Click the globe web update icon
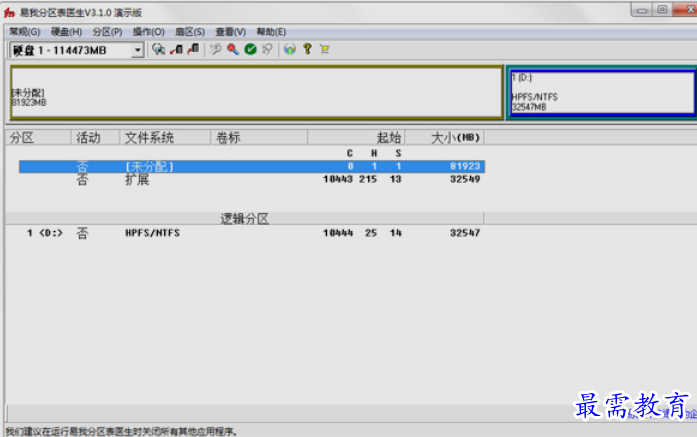Screen dimensions: 697x437 click(x=290, y=49)
